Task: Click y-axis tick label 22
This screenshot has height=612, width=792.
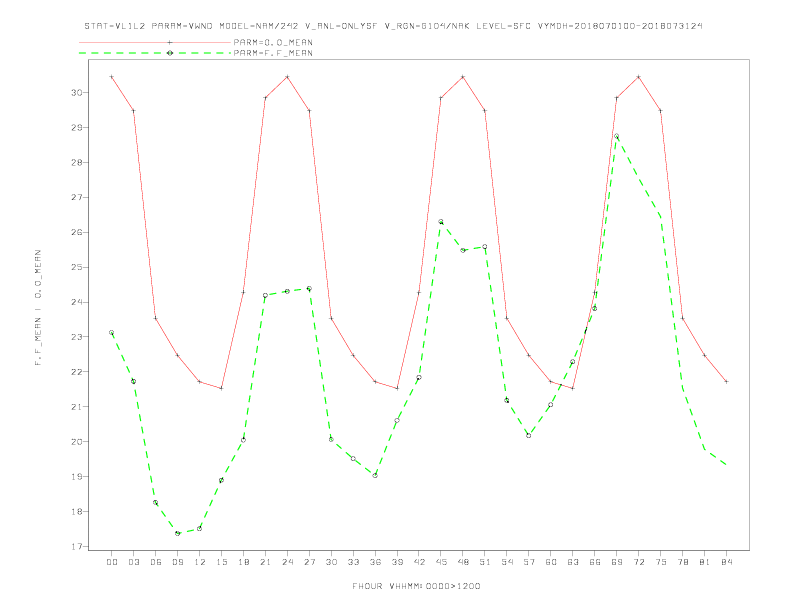Action: [77, 372]
